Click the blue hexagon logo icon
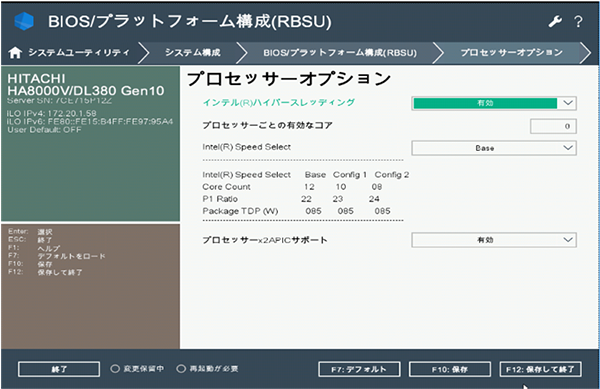The image size is (600, 389). click(x=24, y=21)
